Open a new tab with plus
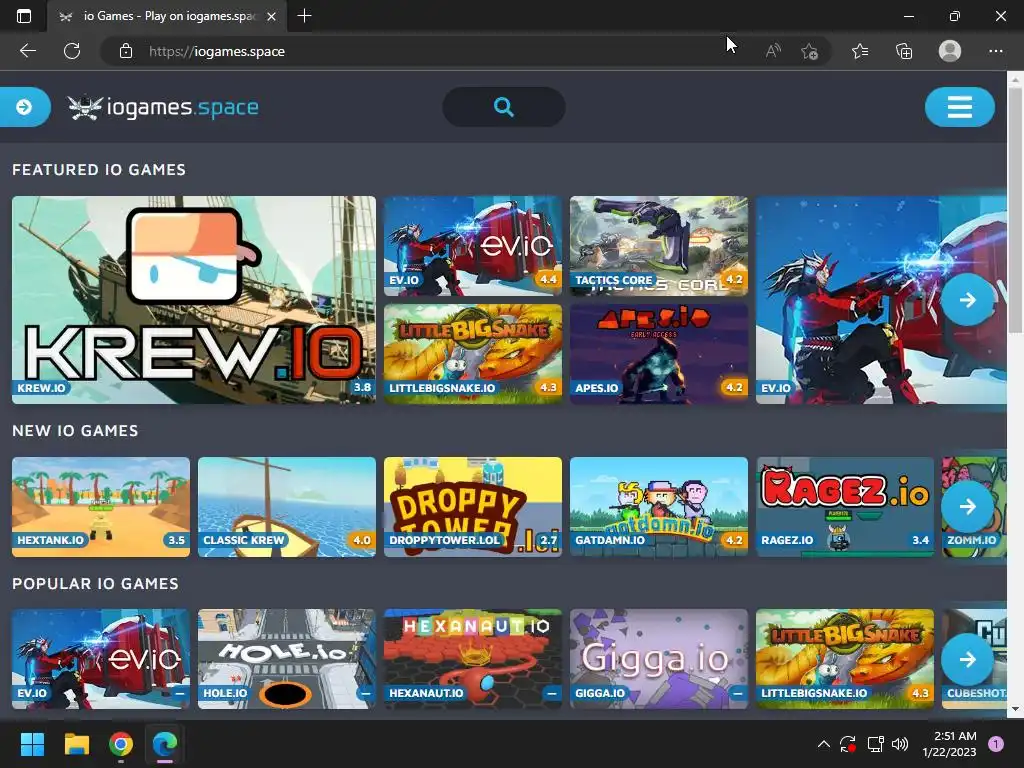The height and width of the screenshot is (768, 1024). pos(304,16)
